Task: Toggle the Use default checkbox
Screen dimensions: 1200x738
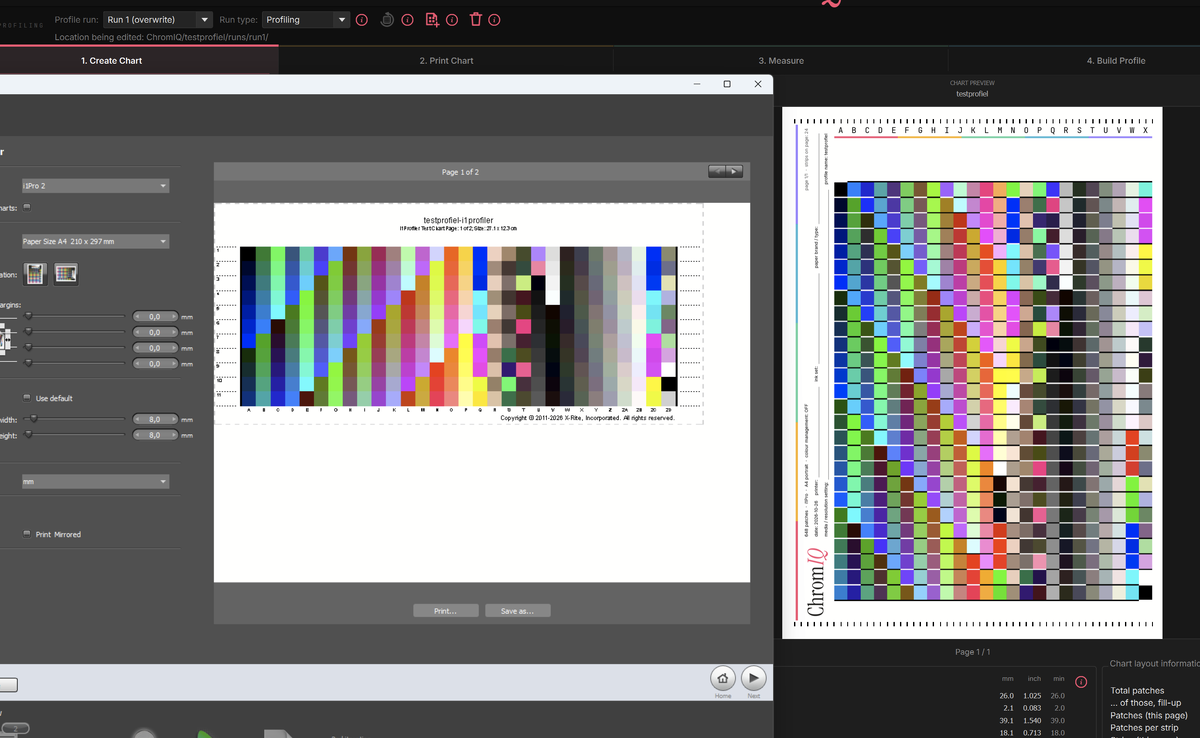Action: click(x=28, y=398)
